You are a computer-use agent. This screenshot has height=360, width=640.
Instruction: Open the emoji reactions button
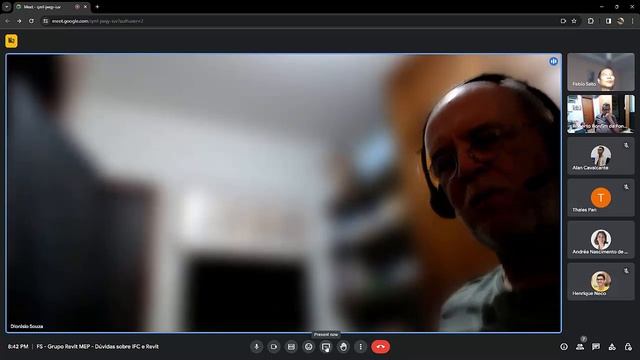[309, 347]
